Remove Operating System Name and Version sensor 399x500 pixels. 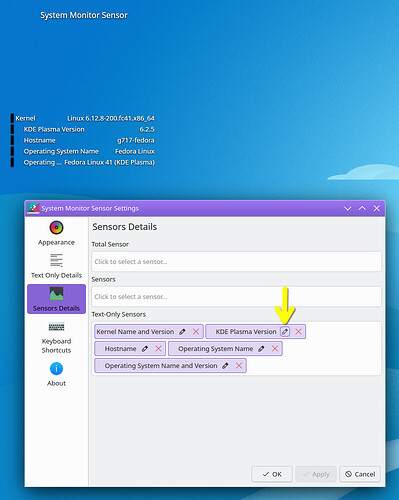coord(239,366)
